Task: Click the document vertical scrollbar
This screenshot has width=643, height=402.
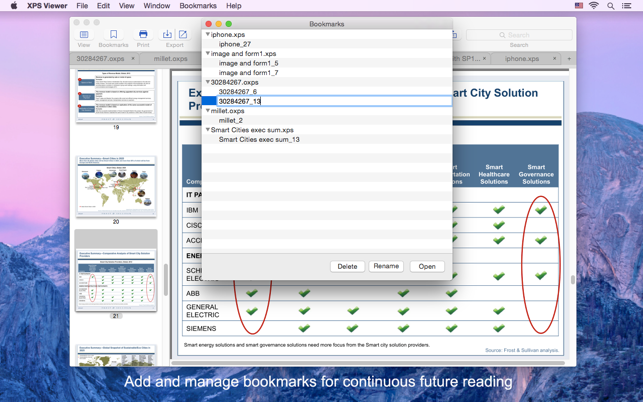Action: point(572,280)
